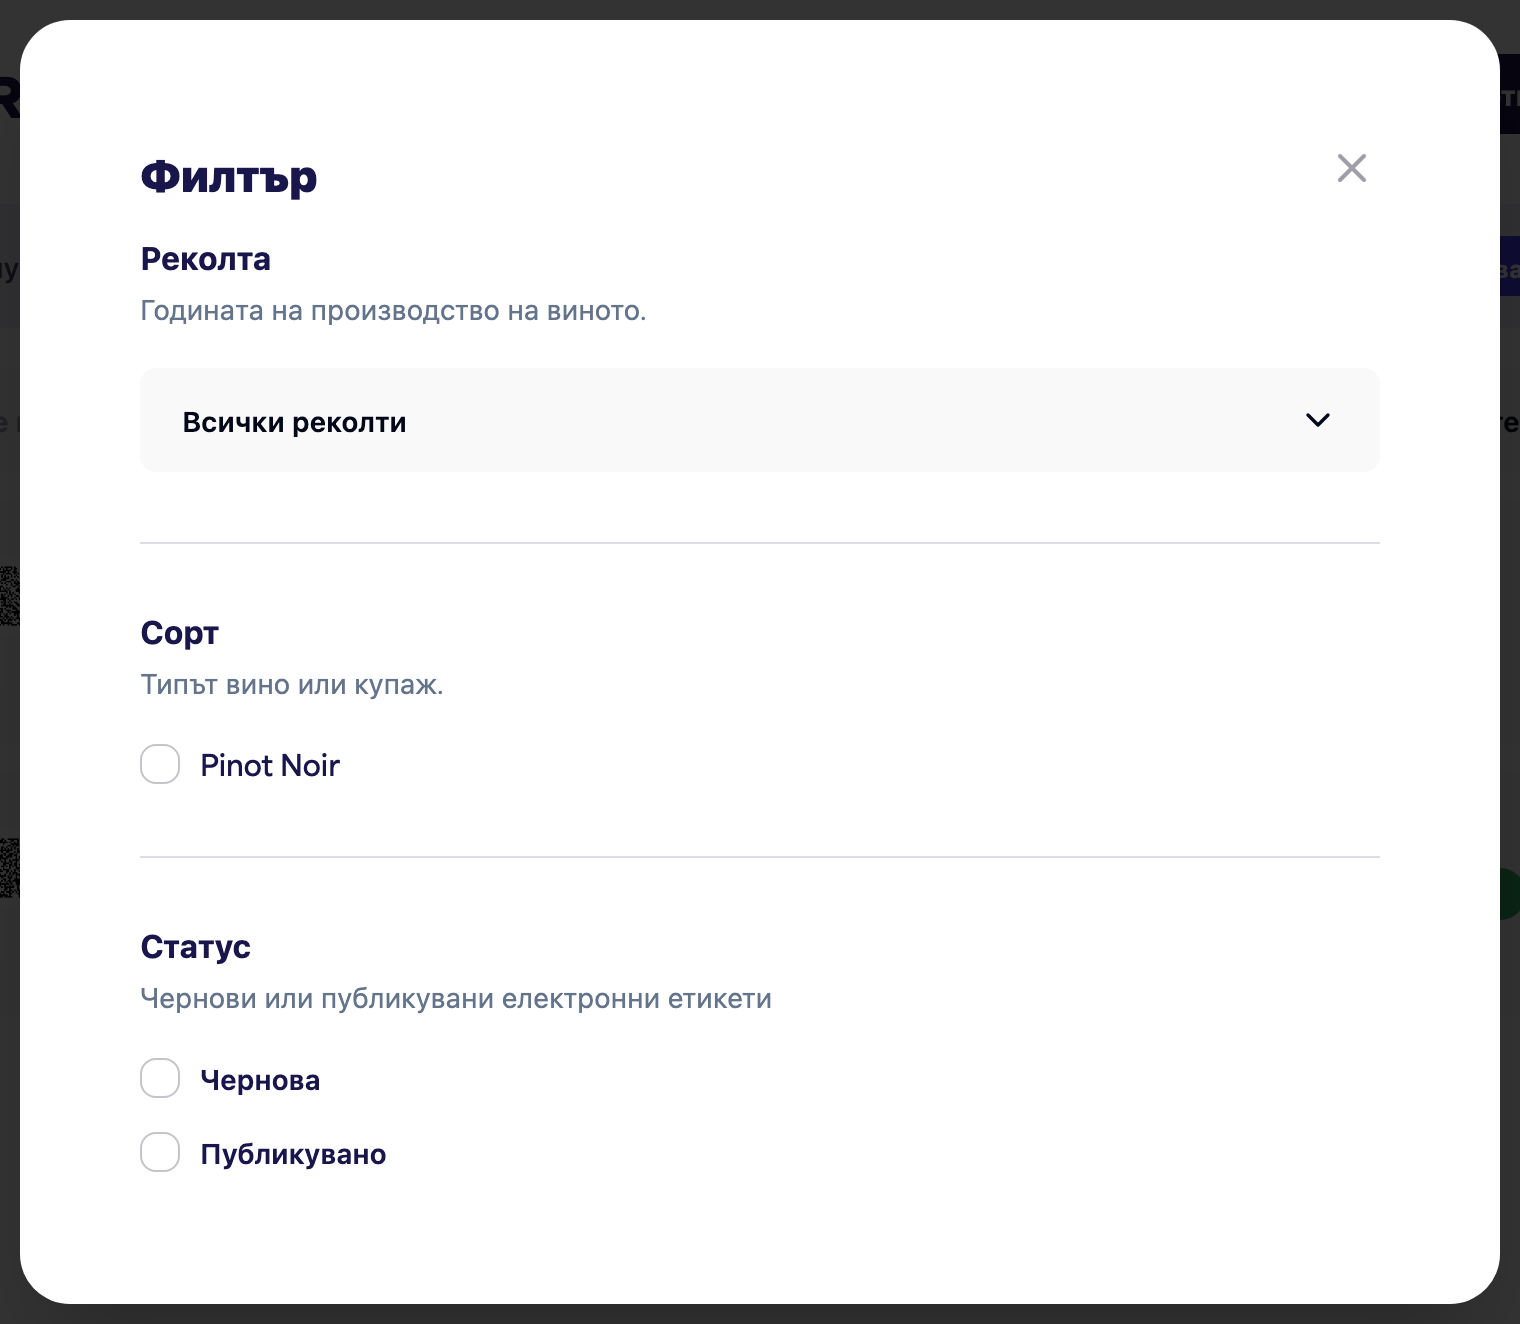Click "Чернови или публикувани електронни етикети" description

click(x=456, y=999)
